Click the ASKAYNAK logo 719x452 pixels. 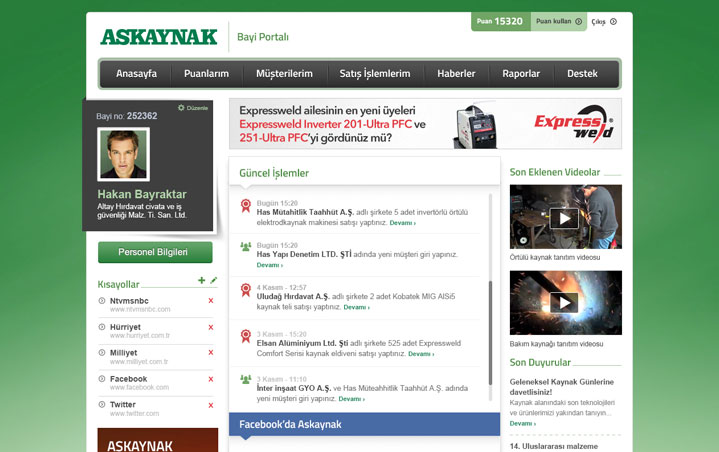[x=159, y=37]
